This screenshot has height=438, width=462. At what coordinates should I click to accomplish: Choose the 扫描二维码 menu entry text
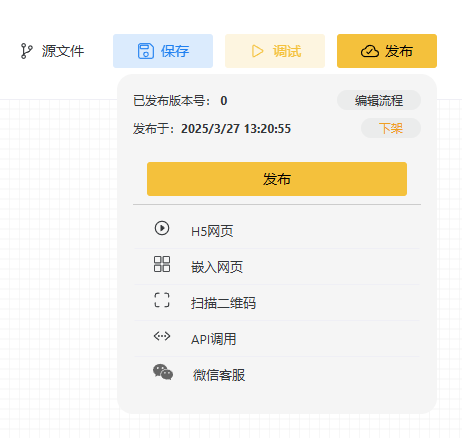tap(223, 303)
